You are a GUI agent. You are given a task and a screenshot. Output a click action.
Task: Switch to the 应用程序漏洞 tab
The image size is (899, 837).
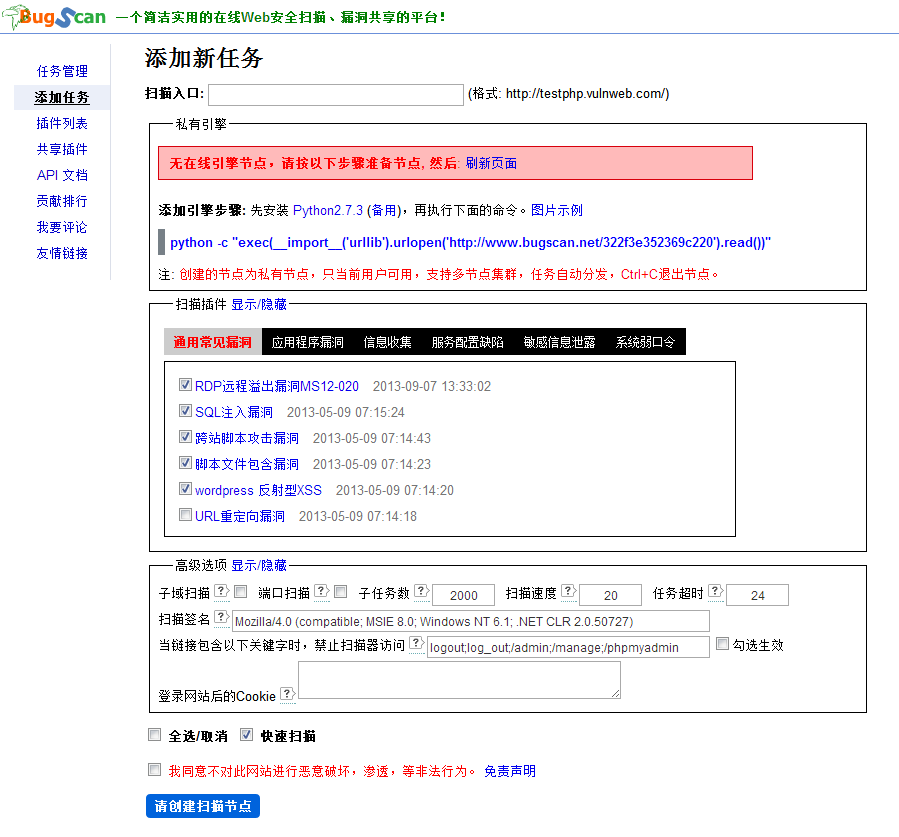pyautogui.click(x=307, y=342)
